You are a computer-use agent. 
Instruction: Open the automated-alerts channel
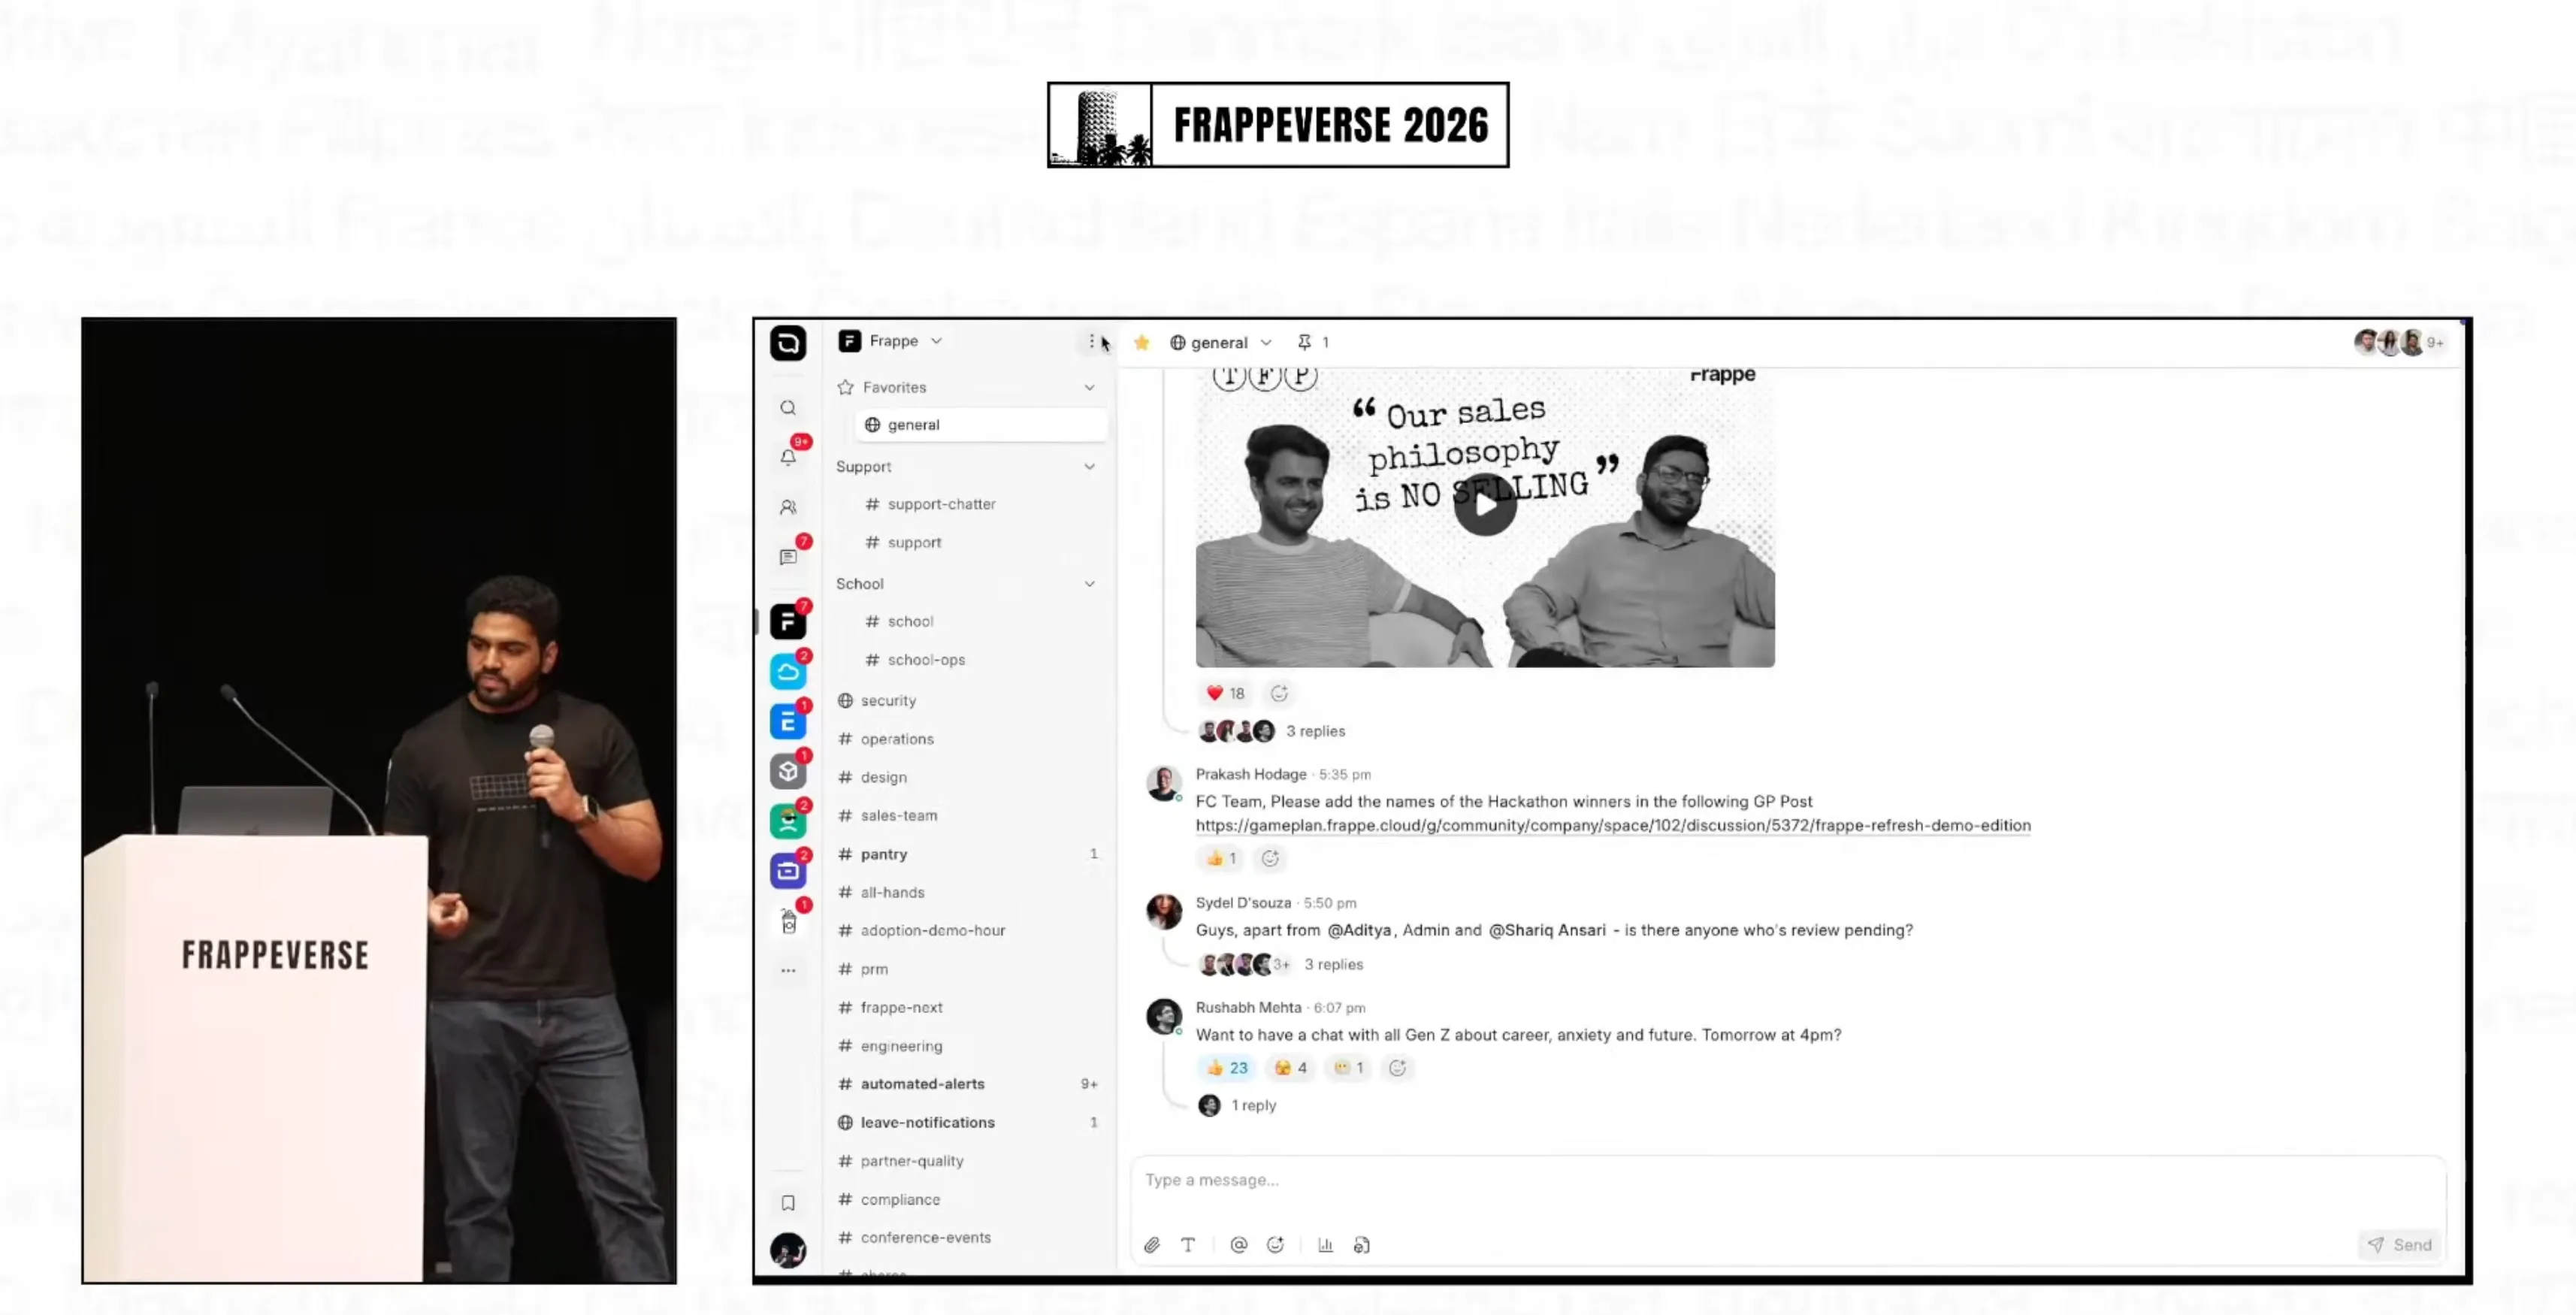coord(970,1084)
